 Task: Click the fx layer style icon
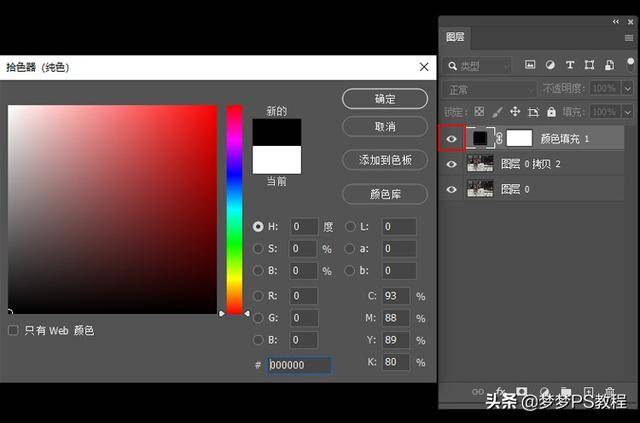(501, 391)
